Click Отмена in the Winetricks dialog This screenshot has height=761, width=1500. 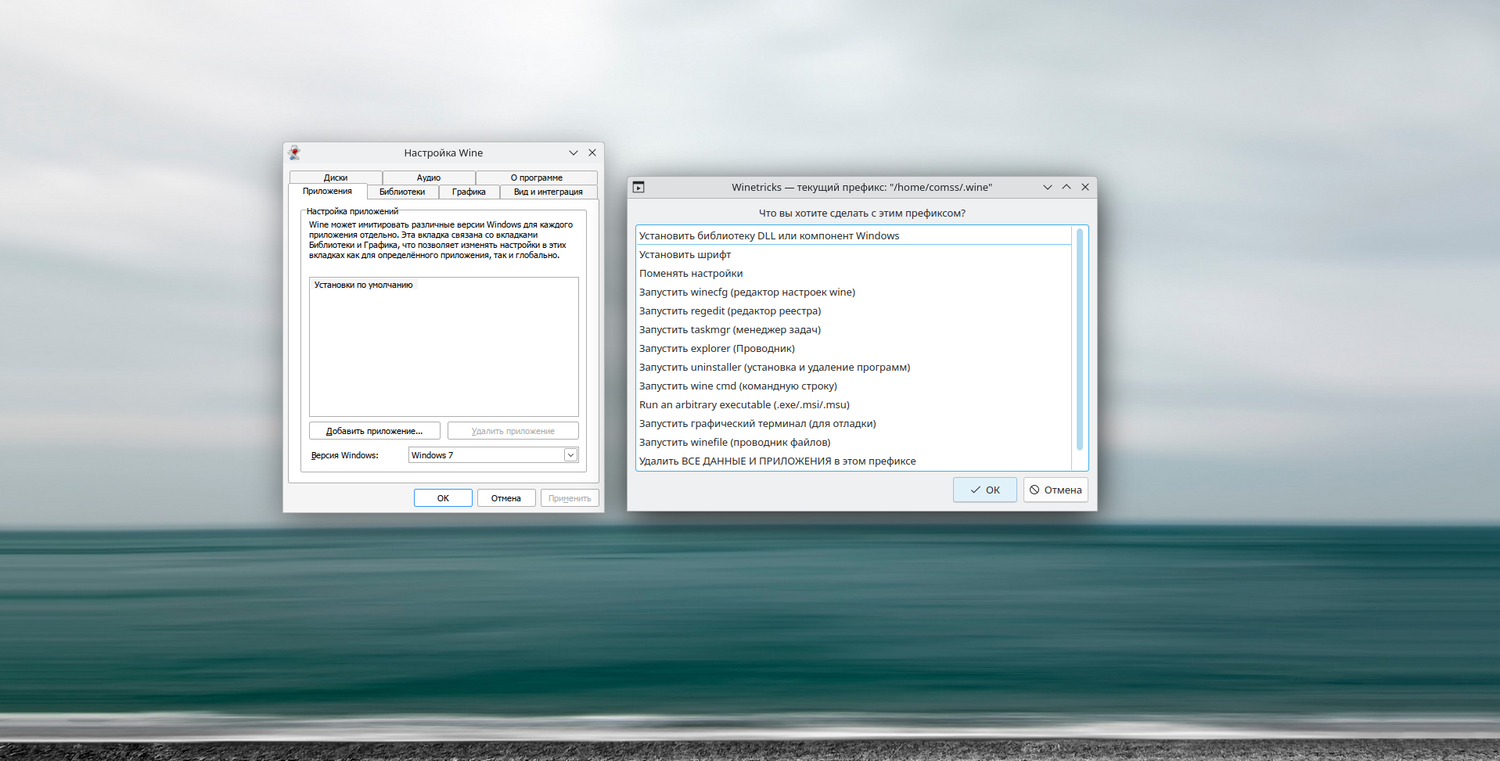click(x=1056, y=490)
